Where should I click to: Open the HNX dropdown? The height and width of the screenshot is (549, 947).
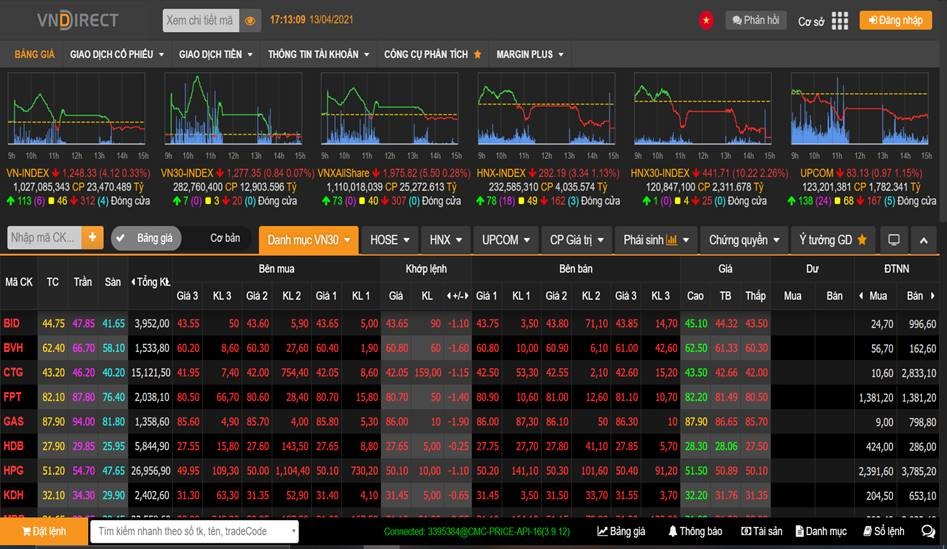(x=446, y=240)
